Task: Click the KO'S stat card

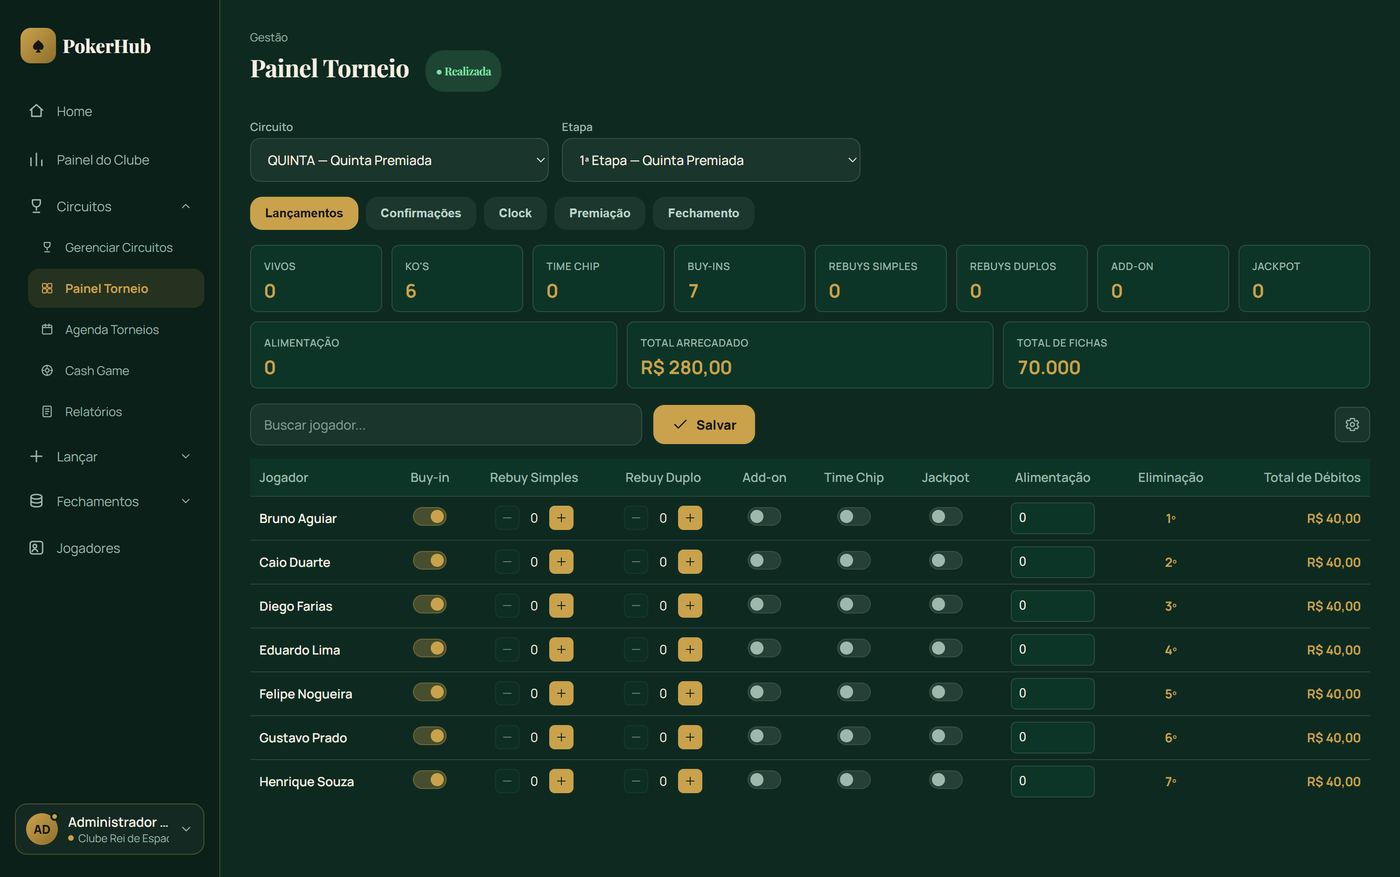Action: click(x=457, y=279)
